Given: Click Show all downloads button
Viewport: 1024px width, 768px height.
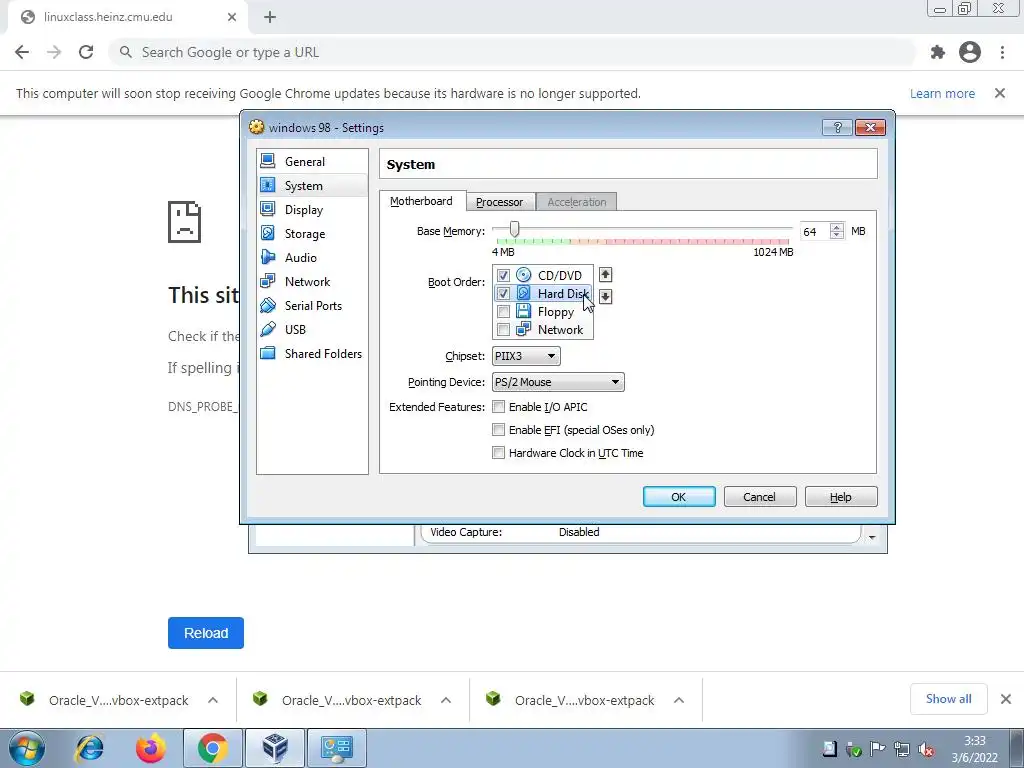Looking at the screenshot, I should pyautogui.click(x=948, y=699).
